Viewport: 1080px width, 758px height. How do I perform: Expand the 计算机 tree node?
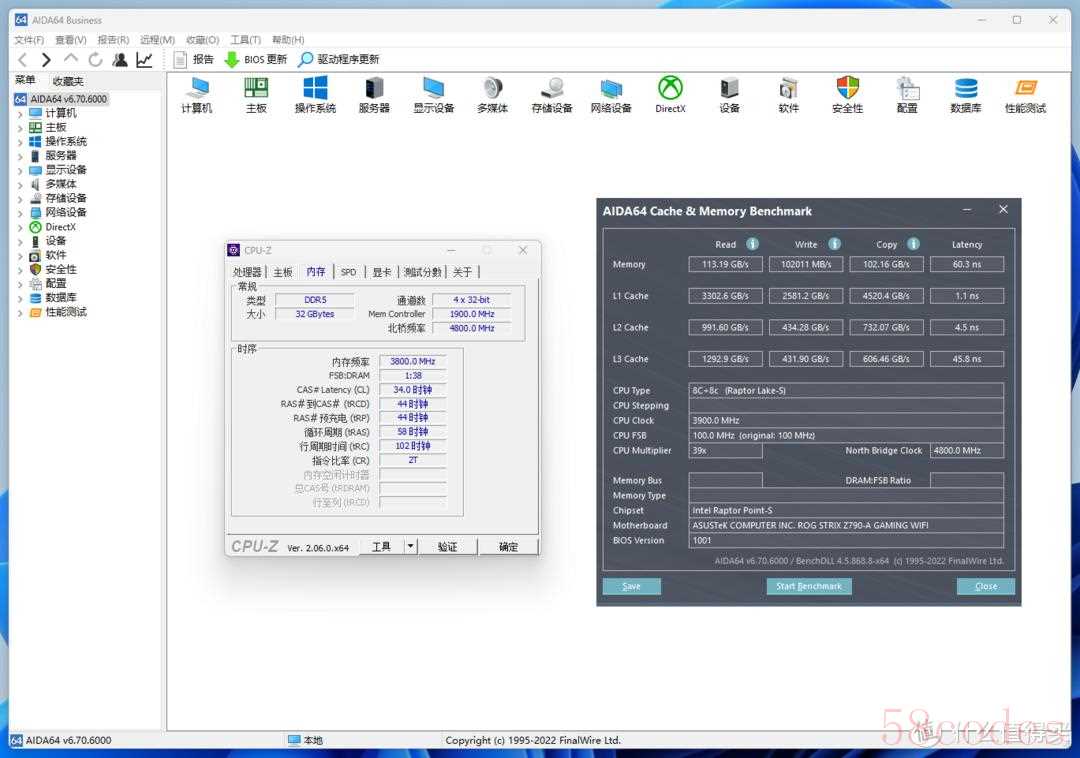tap(20, 114)
